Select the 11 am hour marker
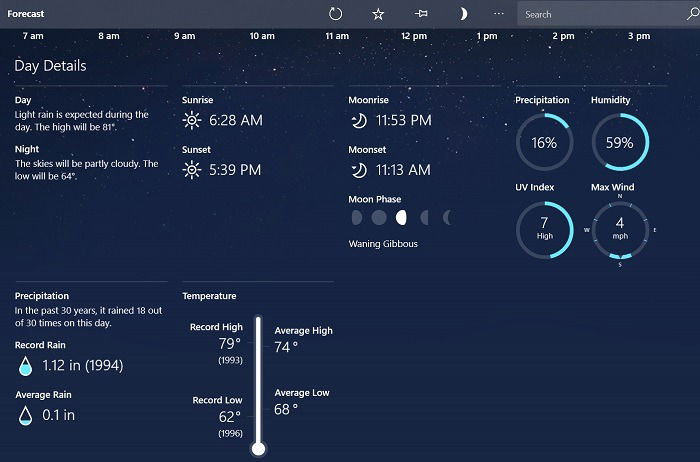The height and width of the screenshot is (462, 700). point(337,36)
